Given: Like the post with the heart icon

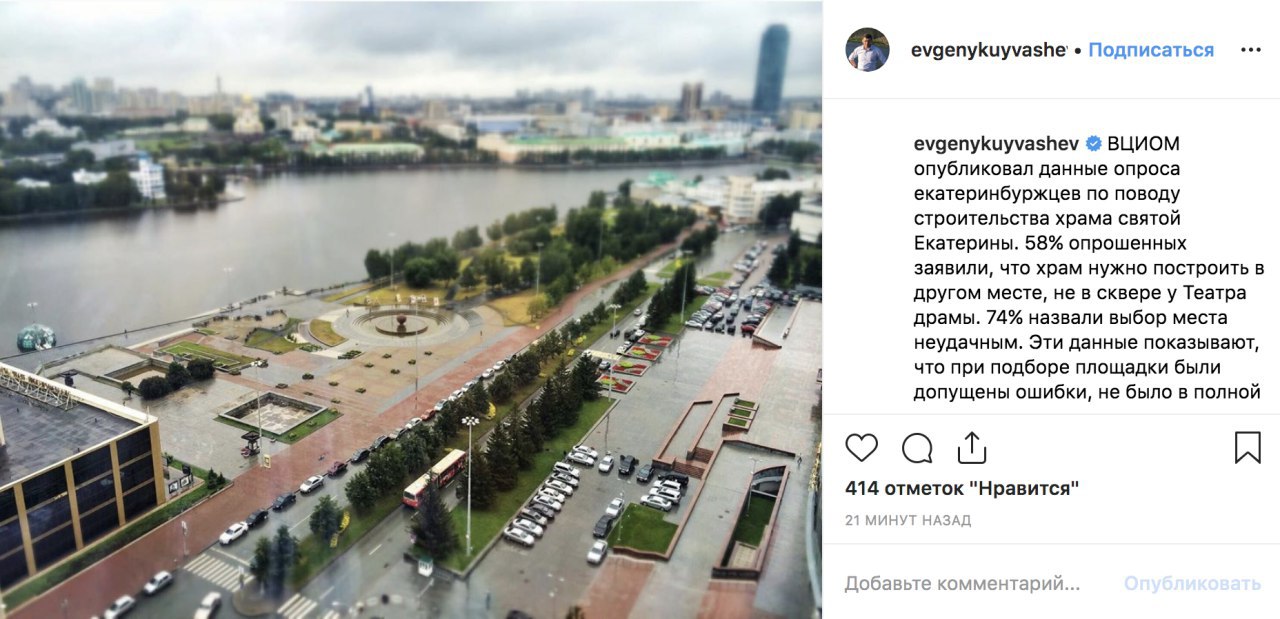Looking at the screenshot, I should click(x=861, y=448).
